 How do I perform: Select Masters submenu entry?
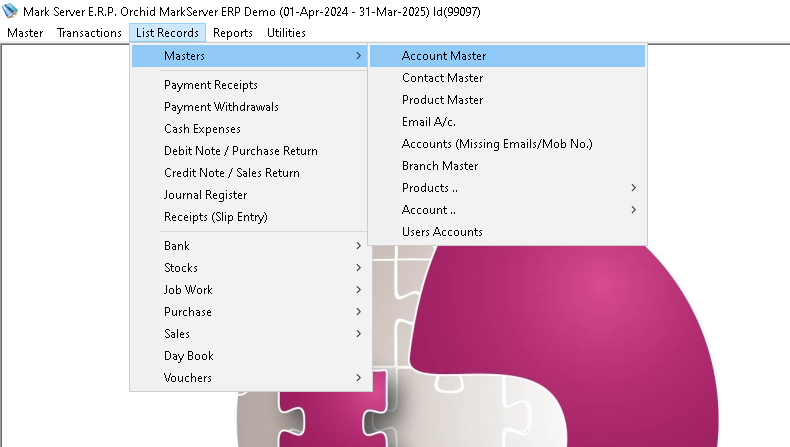click(x=249, y=56)
